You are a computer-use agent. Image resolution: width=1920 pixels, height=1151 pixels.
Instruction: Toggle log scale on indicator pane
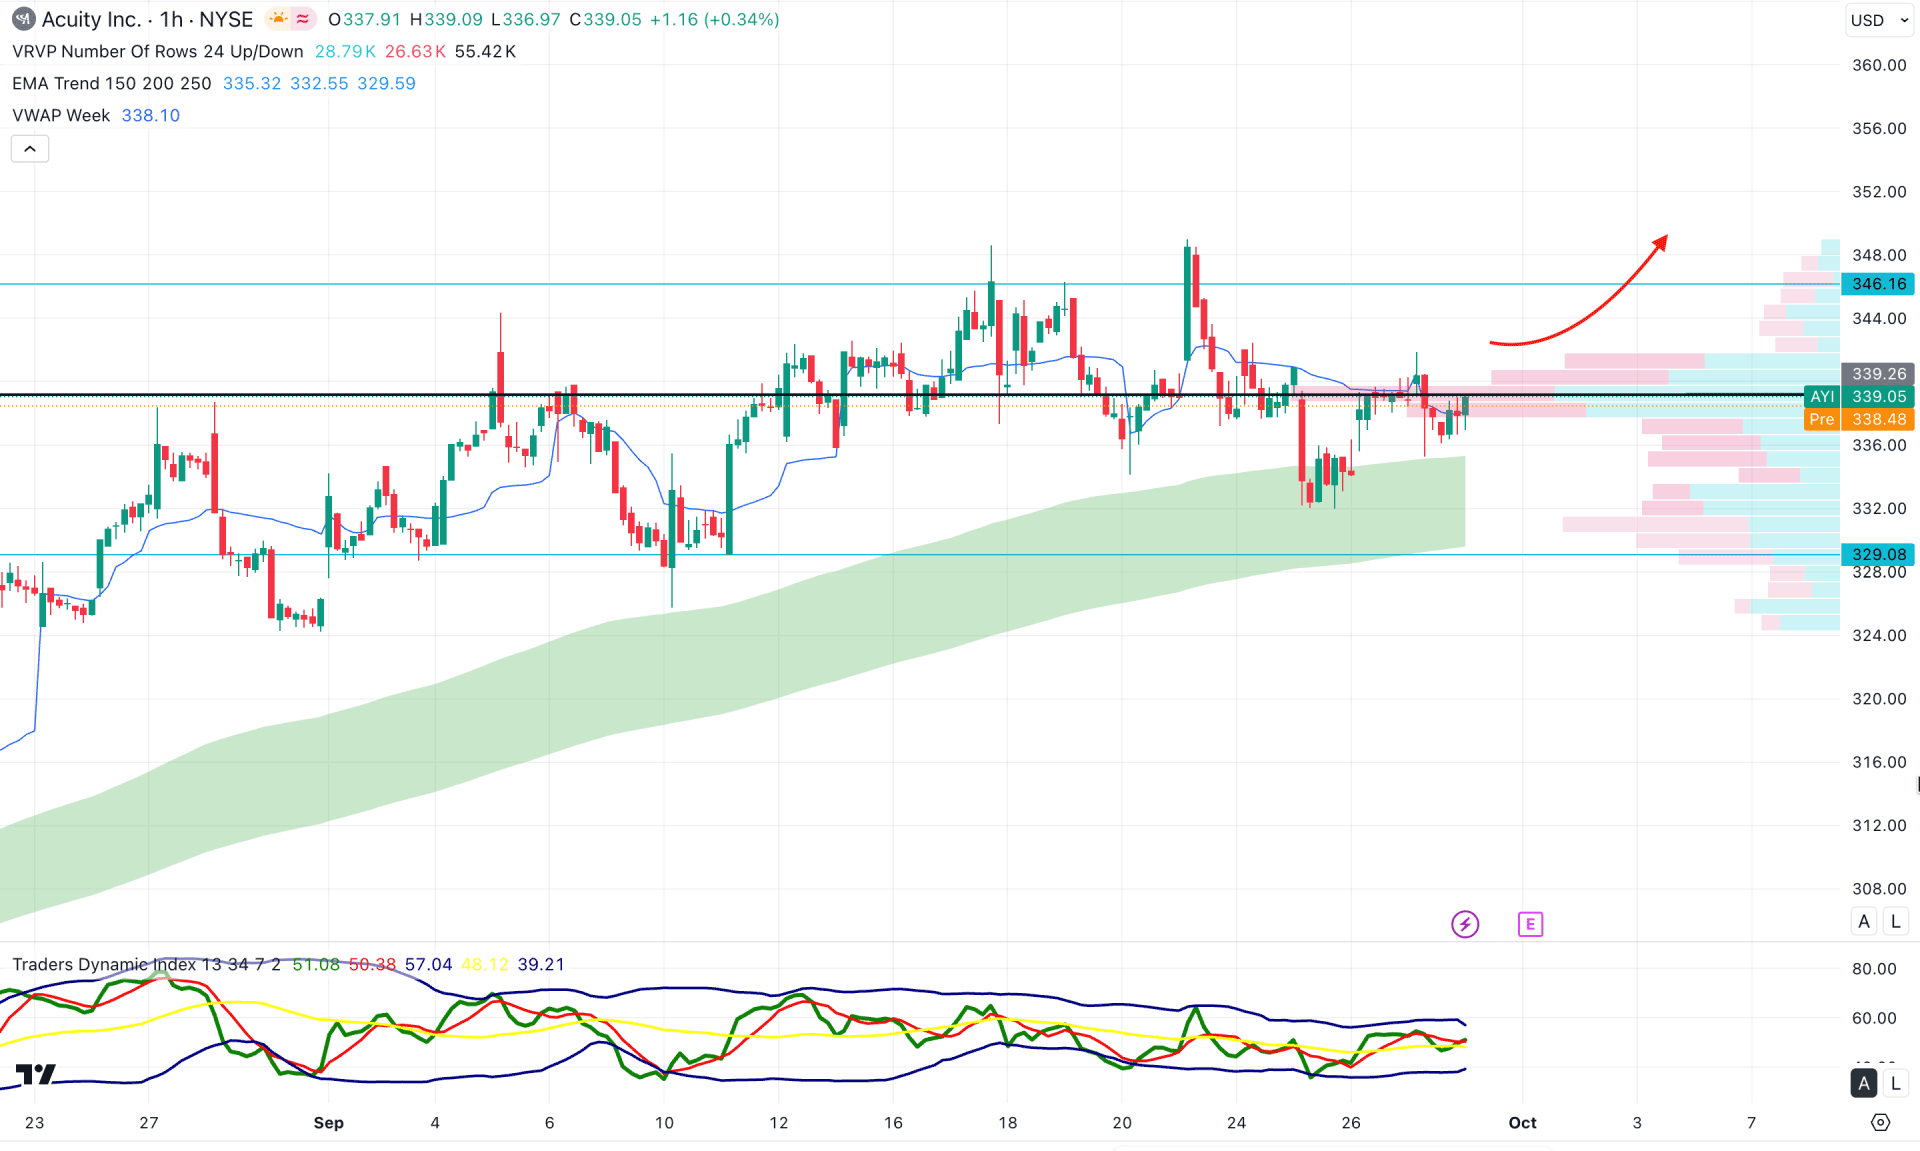(1895, 1083)
